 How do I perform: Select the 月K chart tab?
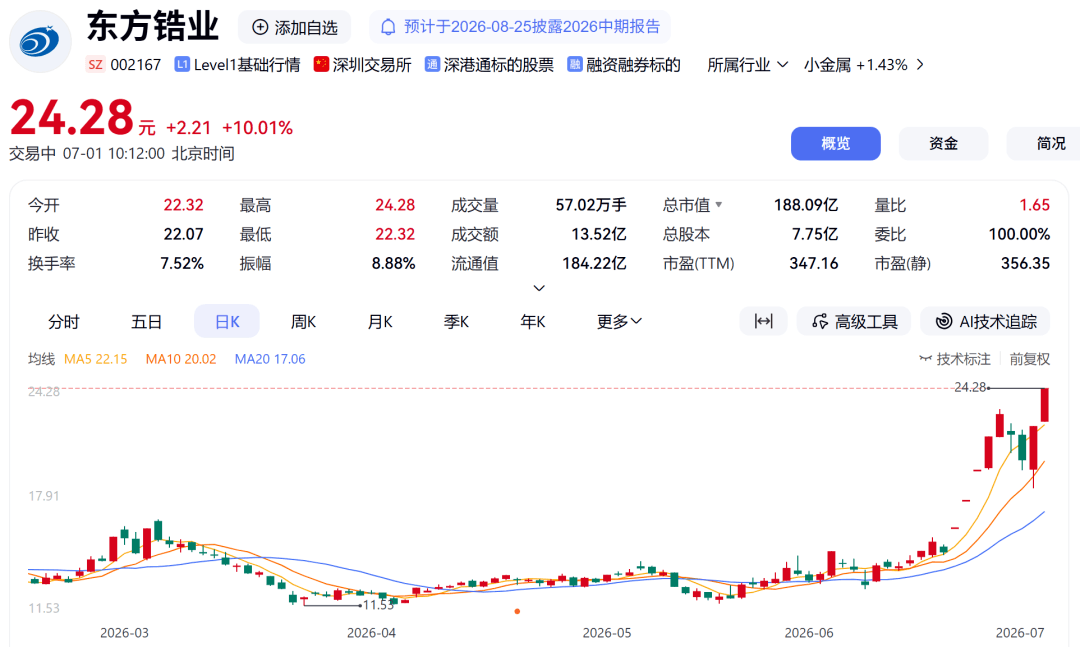point(380,321)
